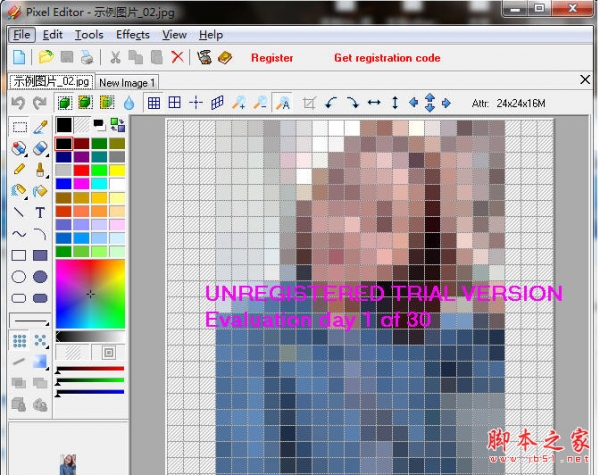The width and height of the screenshot is (600, 475).
Task: Click the Save disk icon
Action: point(67,57)
